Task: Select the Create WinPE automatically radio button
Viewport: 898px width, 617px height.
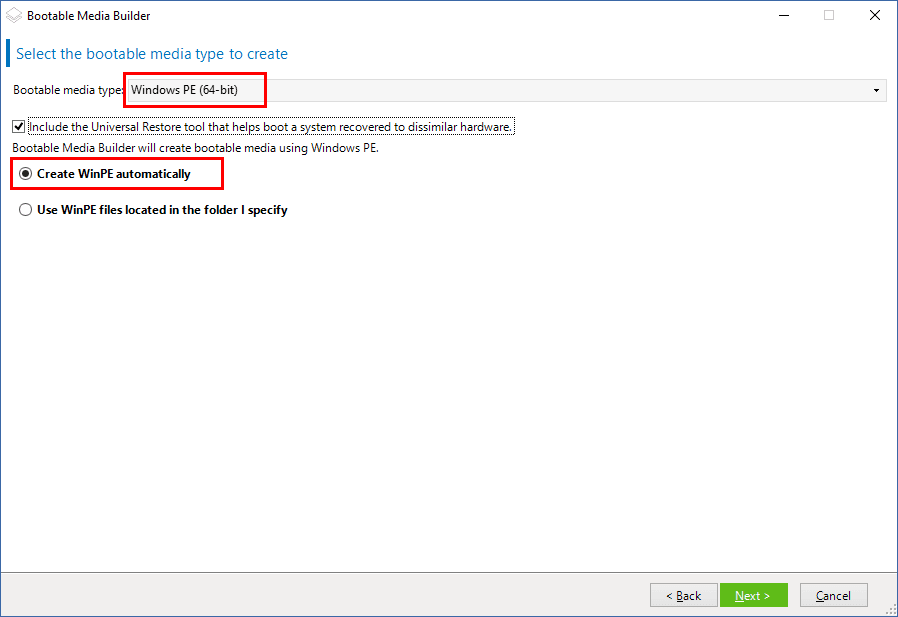Action: (26, 174)
